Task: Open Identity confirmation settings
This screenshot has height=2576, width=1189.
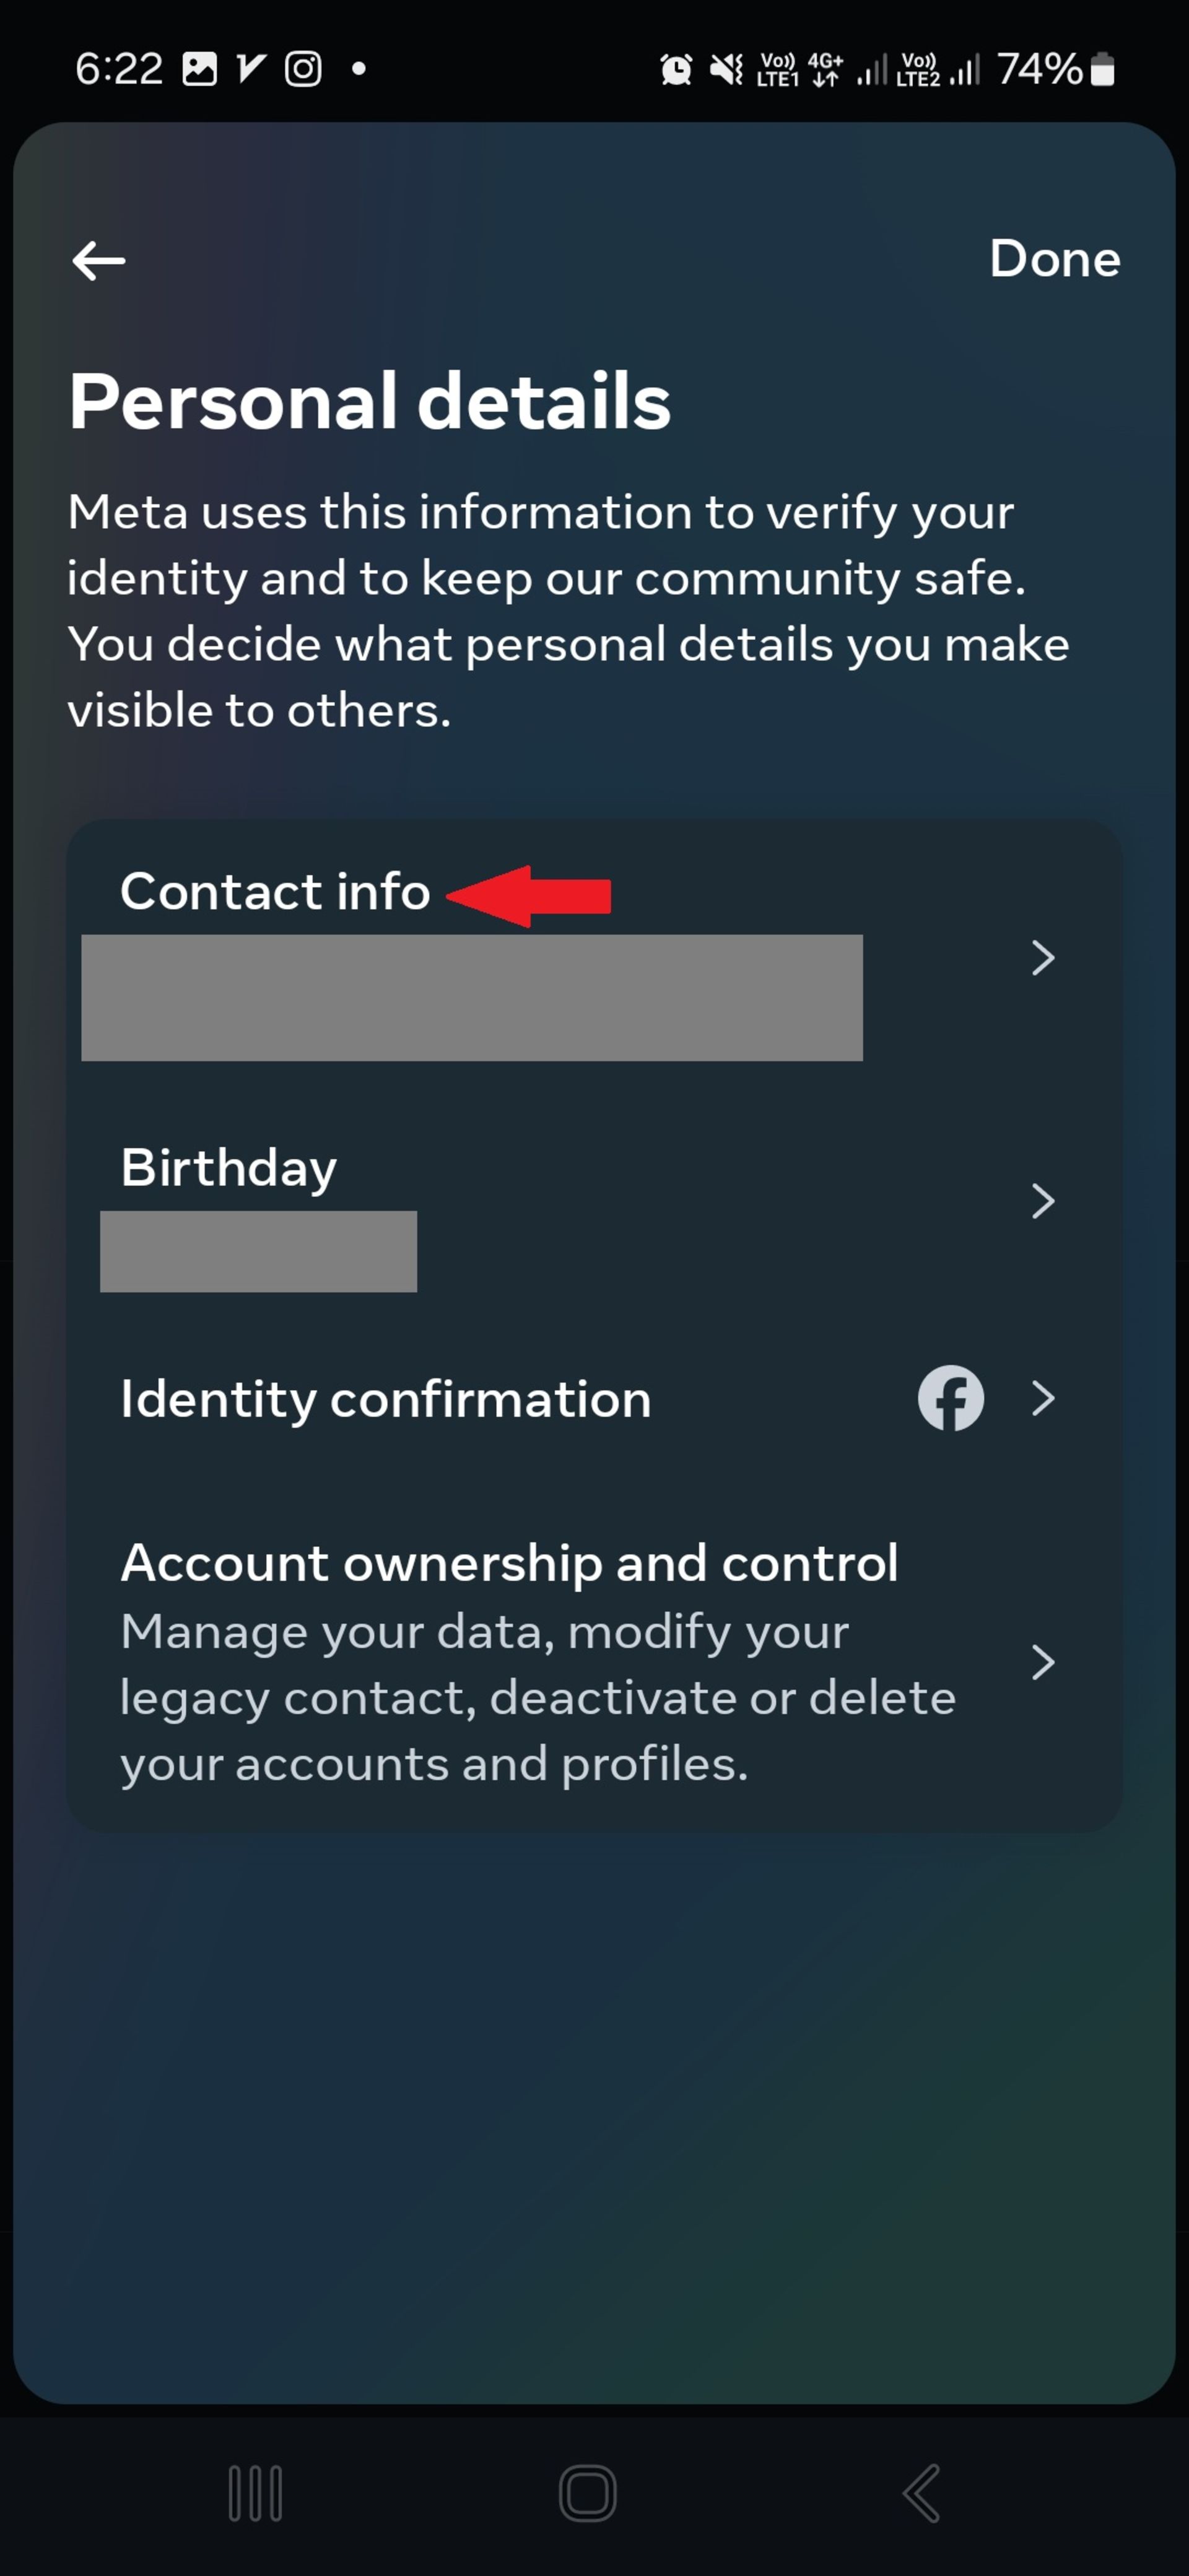Action: (386, 1399)
